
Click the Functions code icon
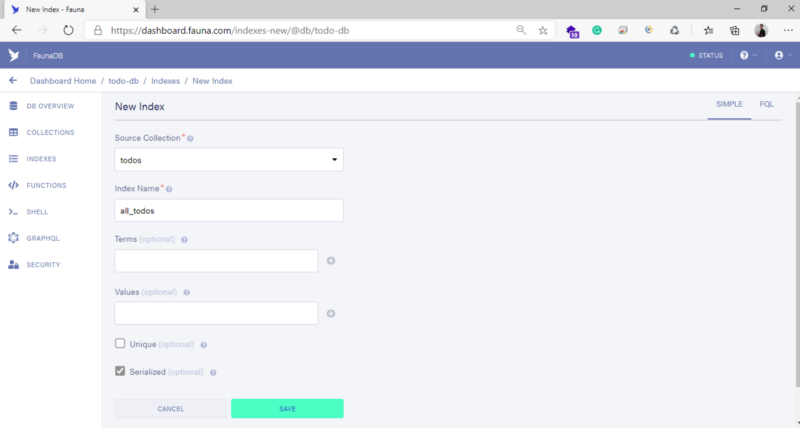tap(14, 185)
